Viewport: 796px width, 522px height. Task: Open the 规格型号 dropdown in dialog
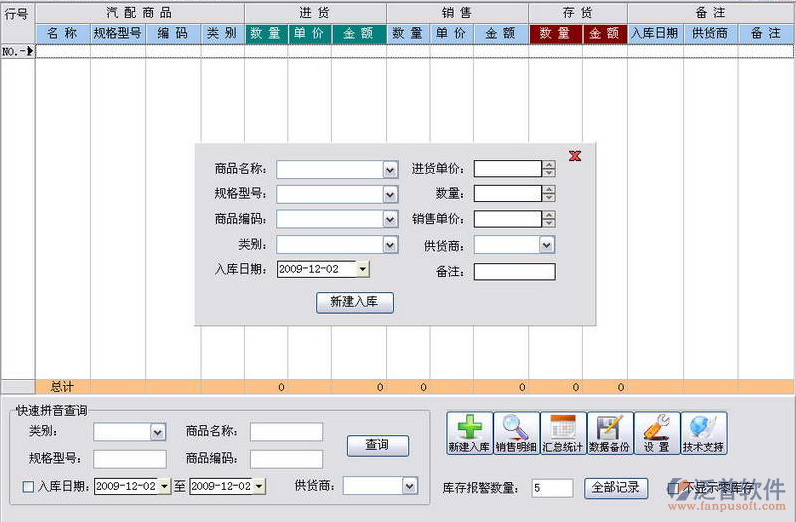tap(390, 194)
